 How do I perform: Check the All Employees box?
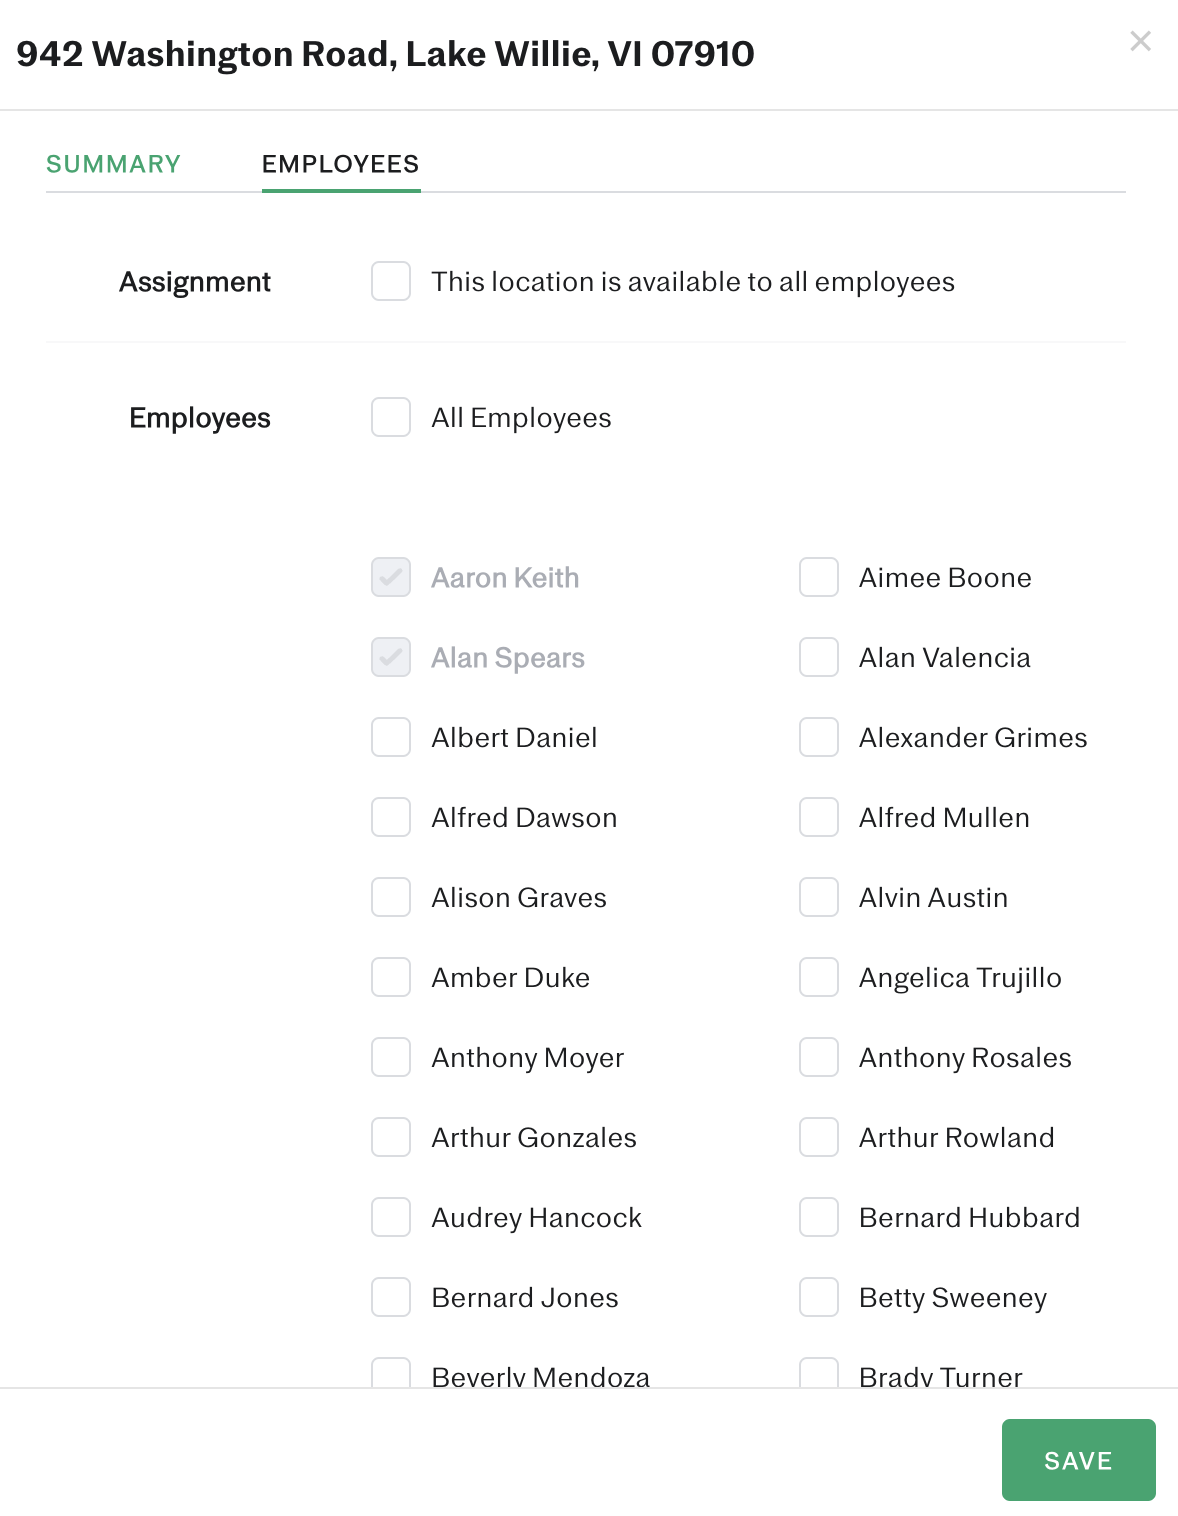coord(391,417)
